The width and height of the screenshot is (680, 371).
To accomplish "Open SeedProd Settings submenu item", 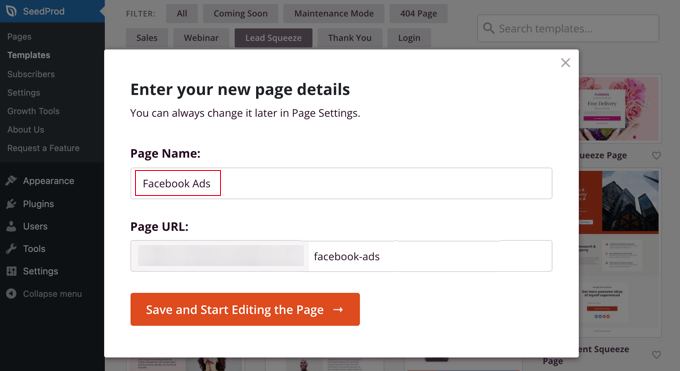I will (x=23, y=92).
